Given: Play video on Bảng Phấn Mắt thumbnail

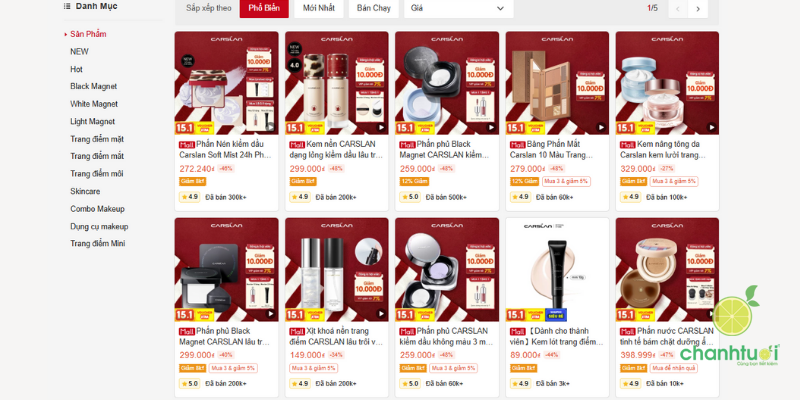Looking at the screenshot, I should (x=601, y=127).
